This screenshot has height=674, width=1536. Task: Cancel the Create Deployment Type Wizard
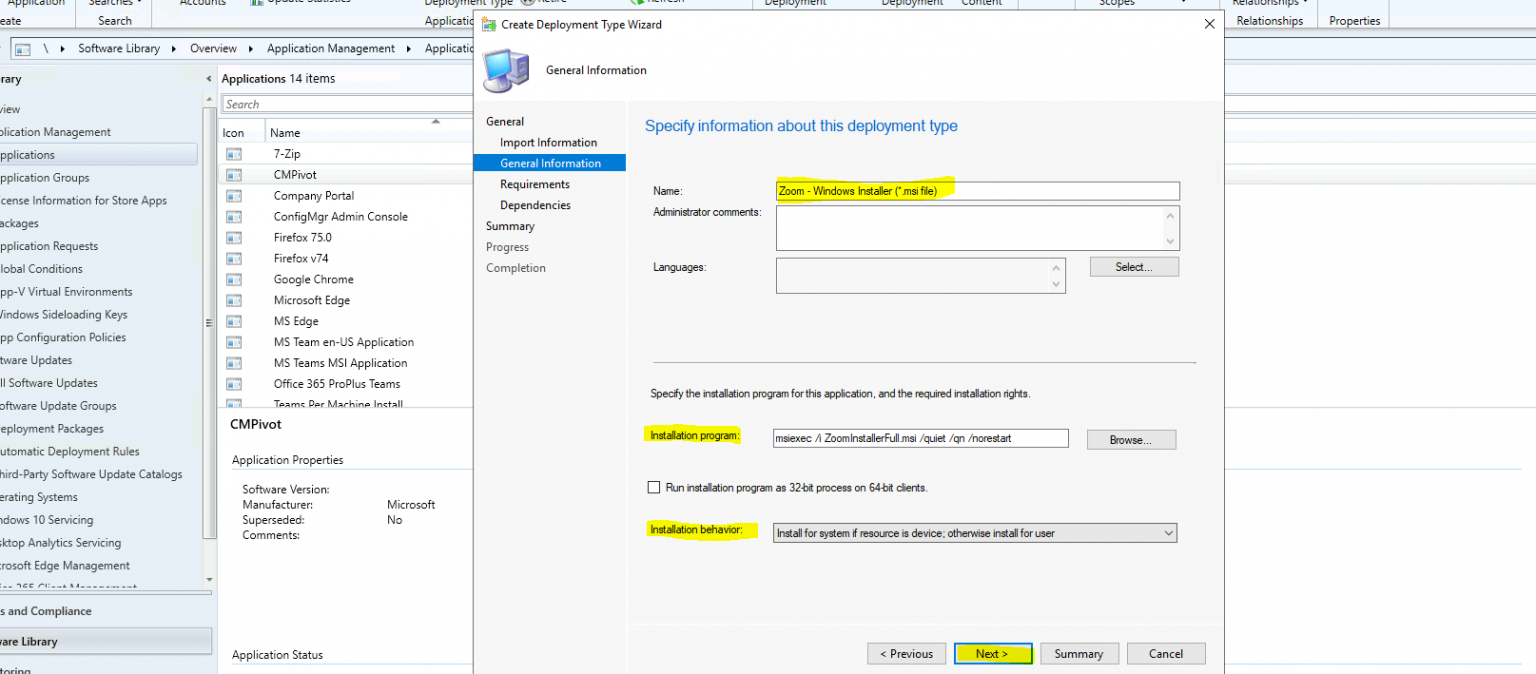pyautogui.click(x=1166, y=654)
